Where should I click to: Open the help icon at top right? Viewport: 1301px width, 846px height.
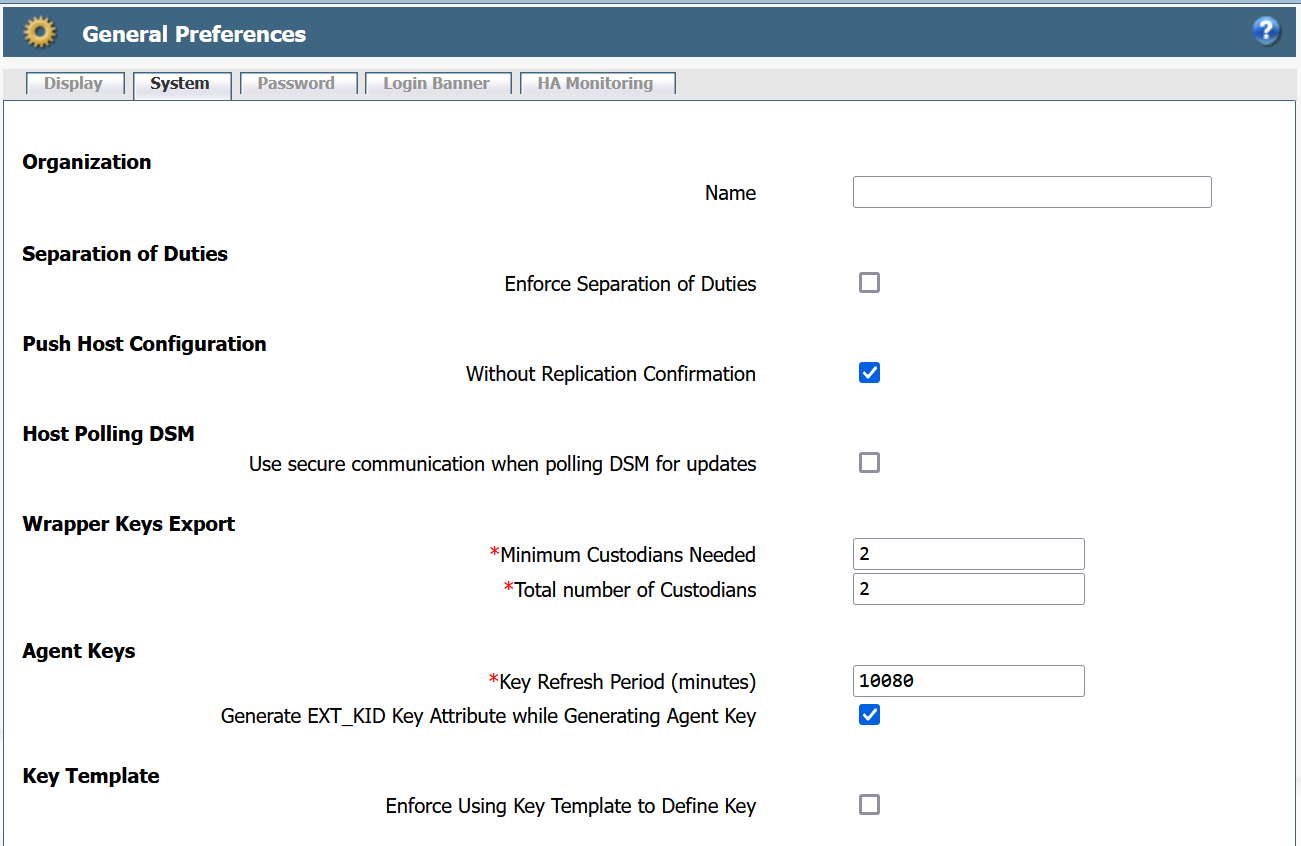coord(1266,31)
